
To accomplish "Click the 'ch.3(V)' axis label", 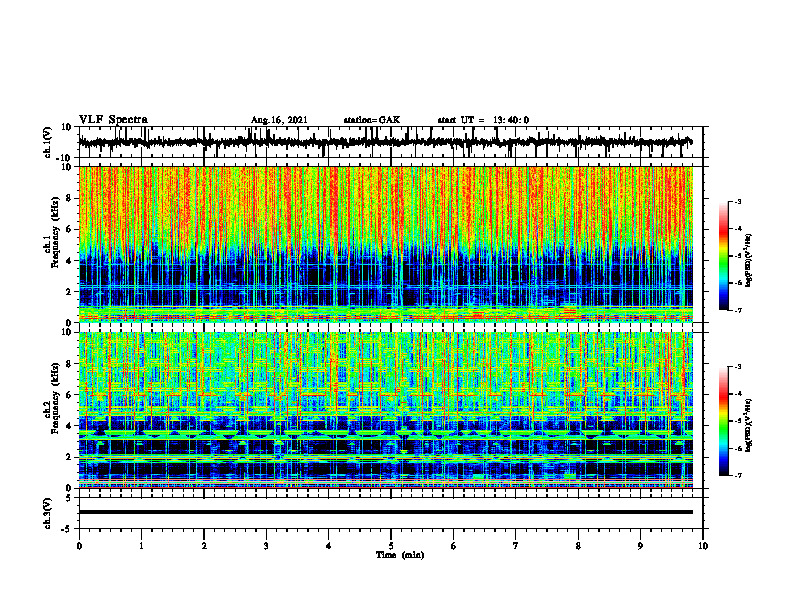I will tap(48, 513).
